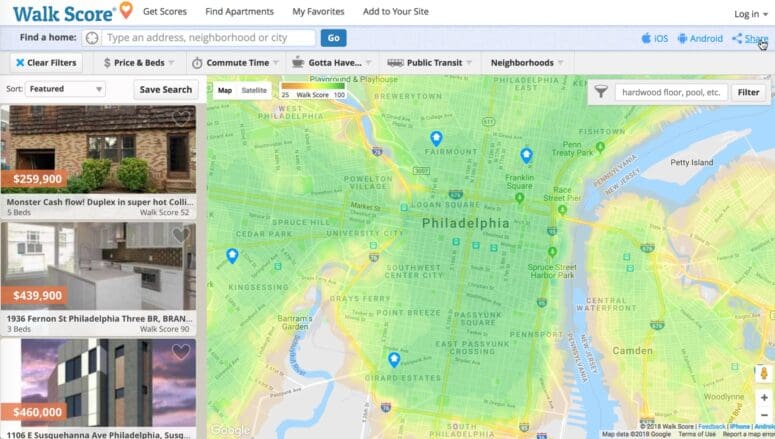Click the map pin near Fairmount

(436, 138)
